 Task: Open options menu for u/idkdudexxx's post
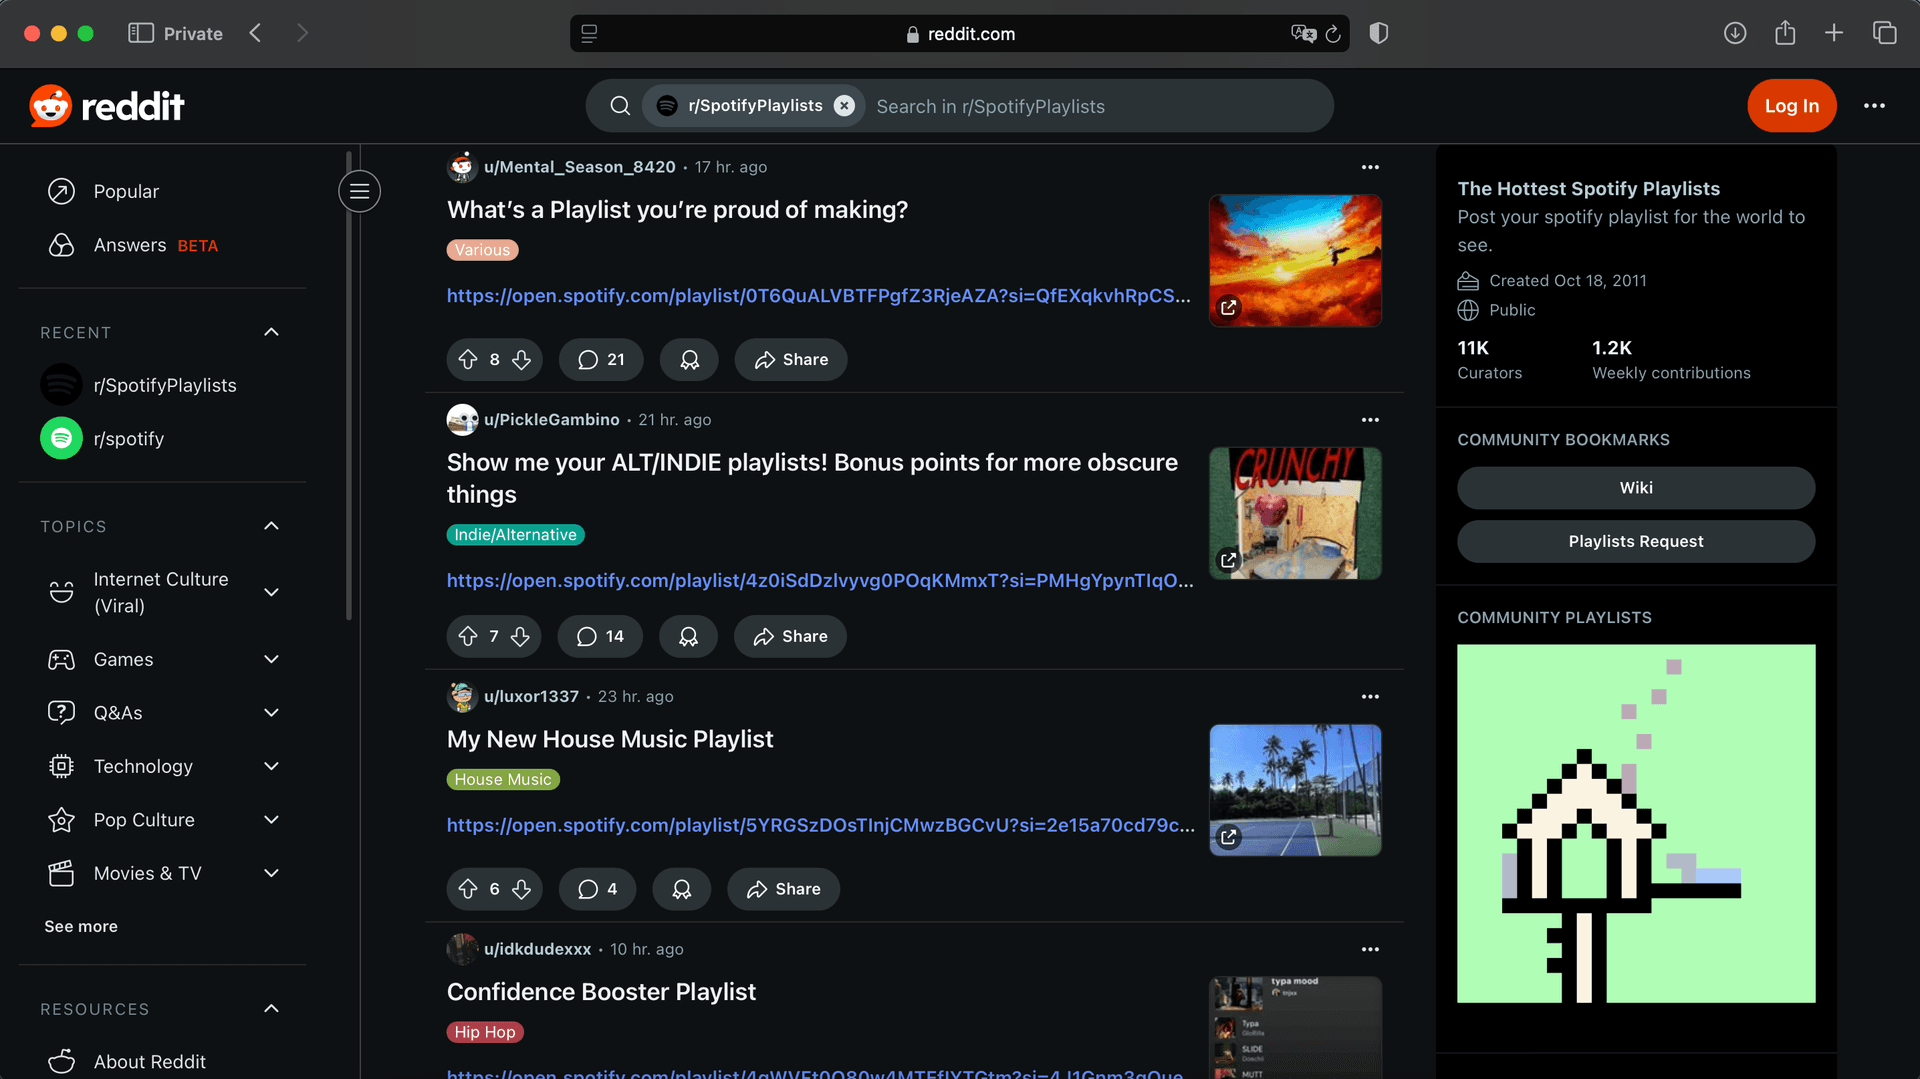click(x=1370, y=949)
